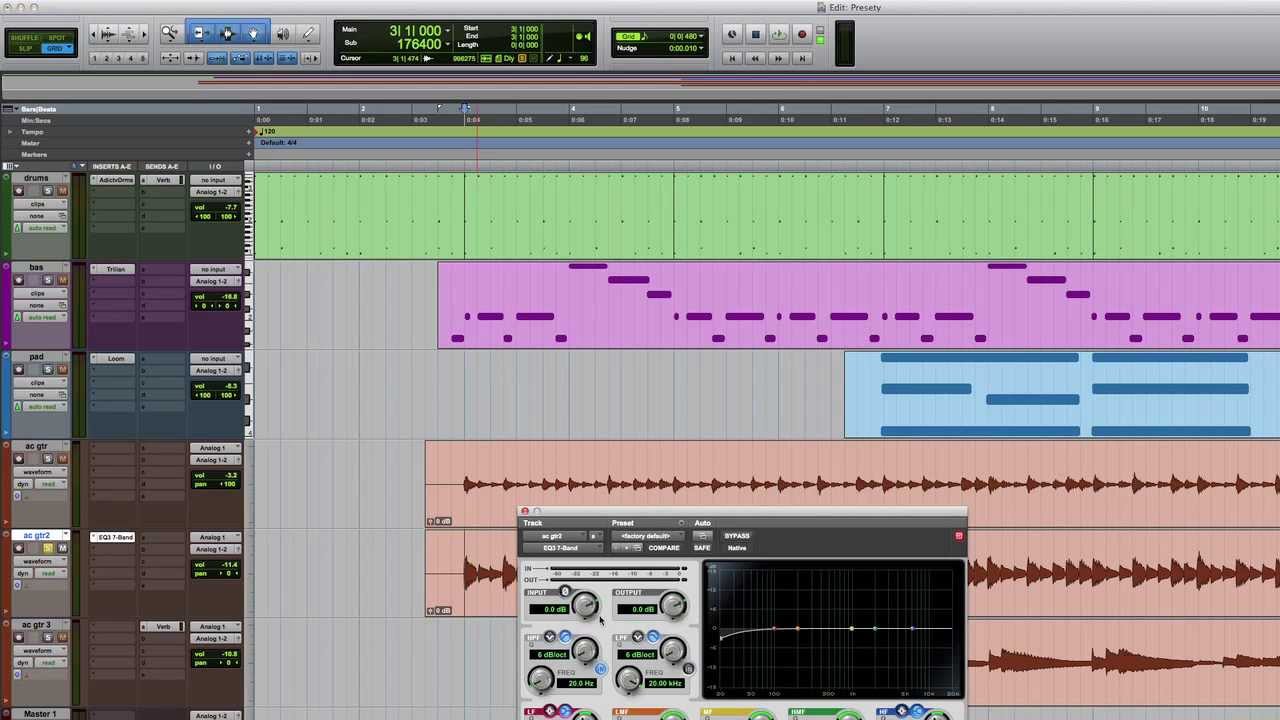The height and width of the screenshot is (720, 1280).
Task: Adjust the LPF FREQ knob
Action: coord(628,680)
